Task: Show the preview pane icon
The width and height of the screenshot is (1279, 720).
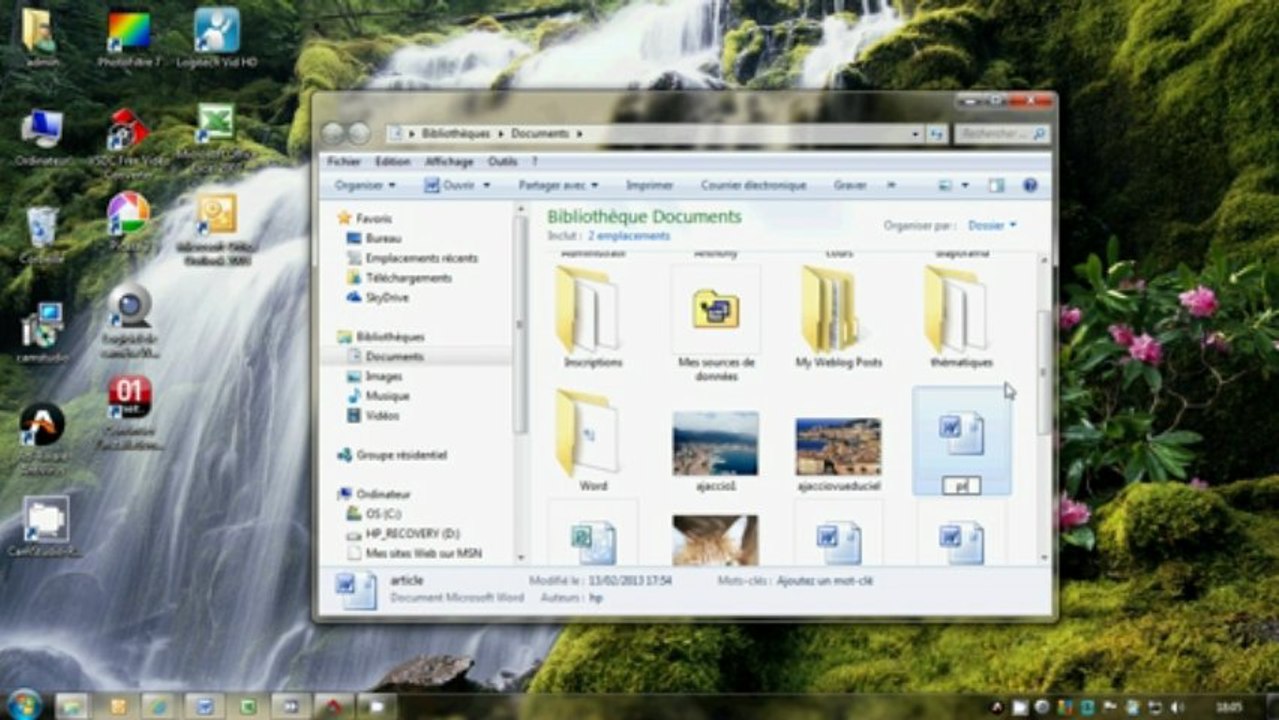Action: (x=996, y=185)
